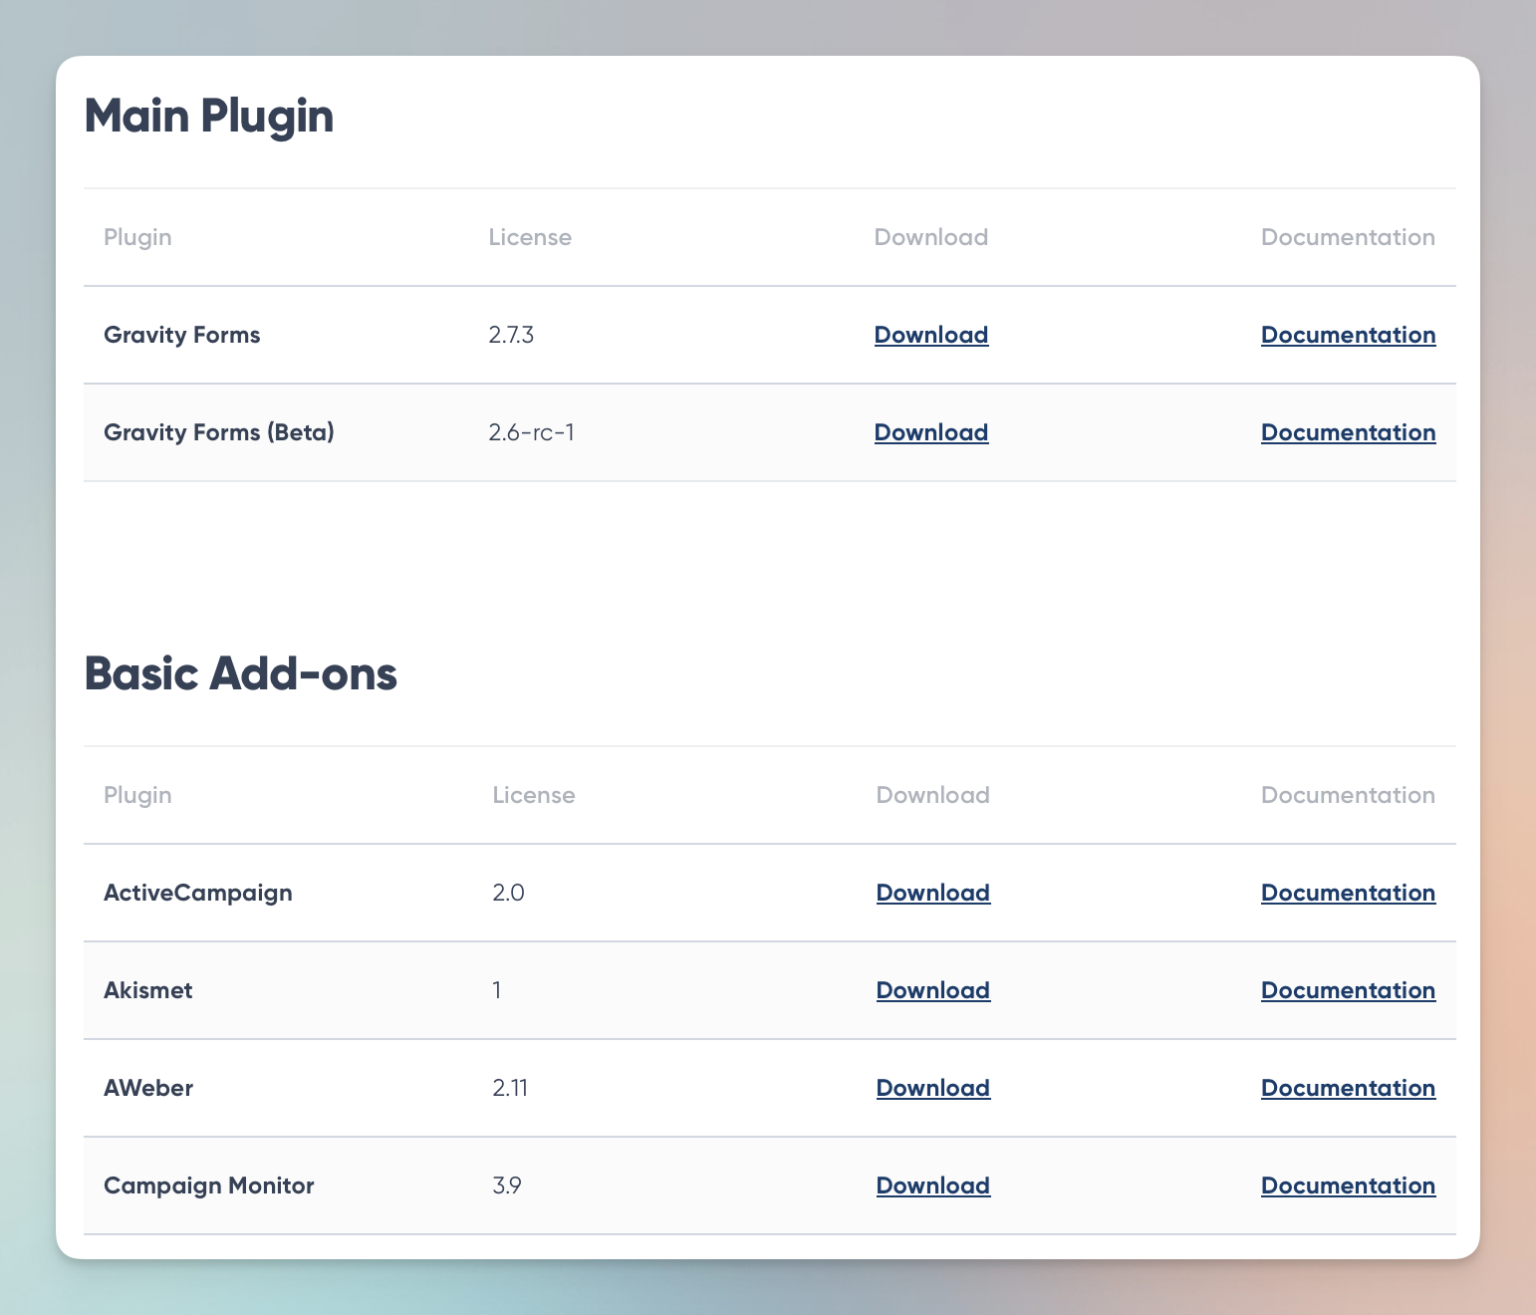View ActiveCampaign Documentation
1536x1315 pixels.
[1347, 892]
